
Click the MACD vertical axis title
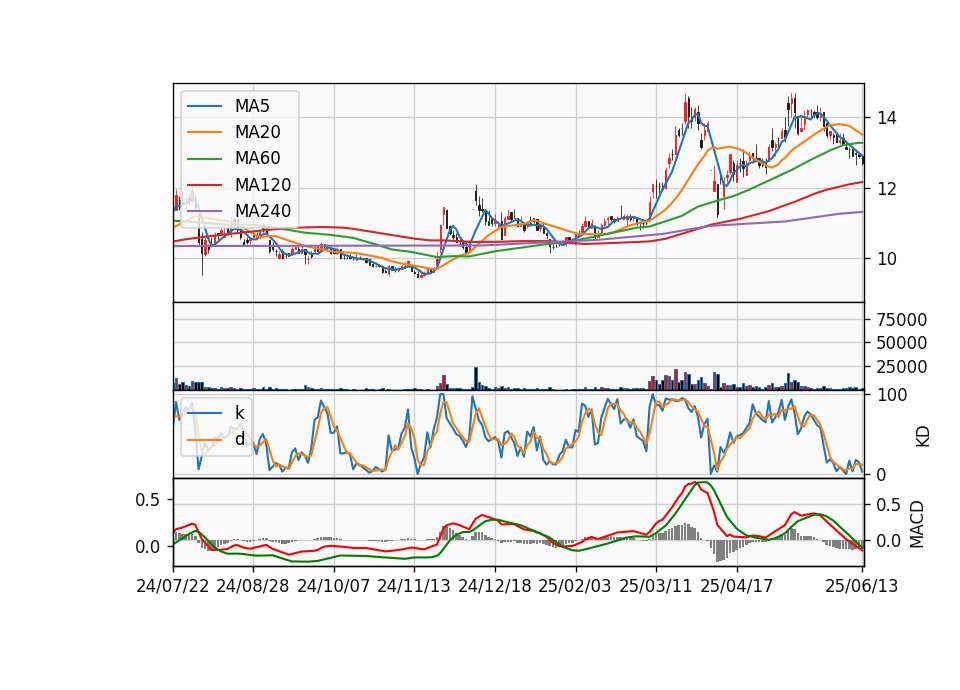tap(917, 524)
